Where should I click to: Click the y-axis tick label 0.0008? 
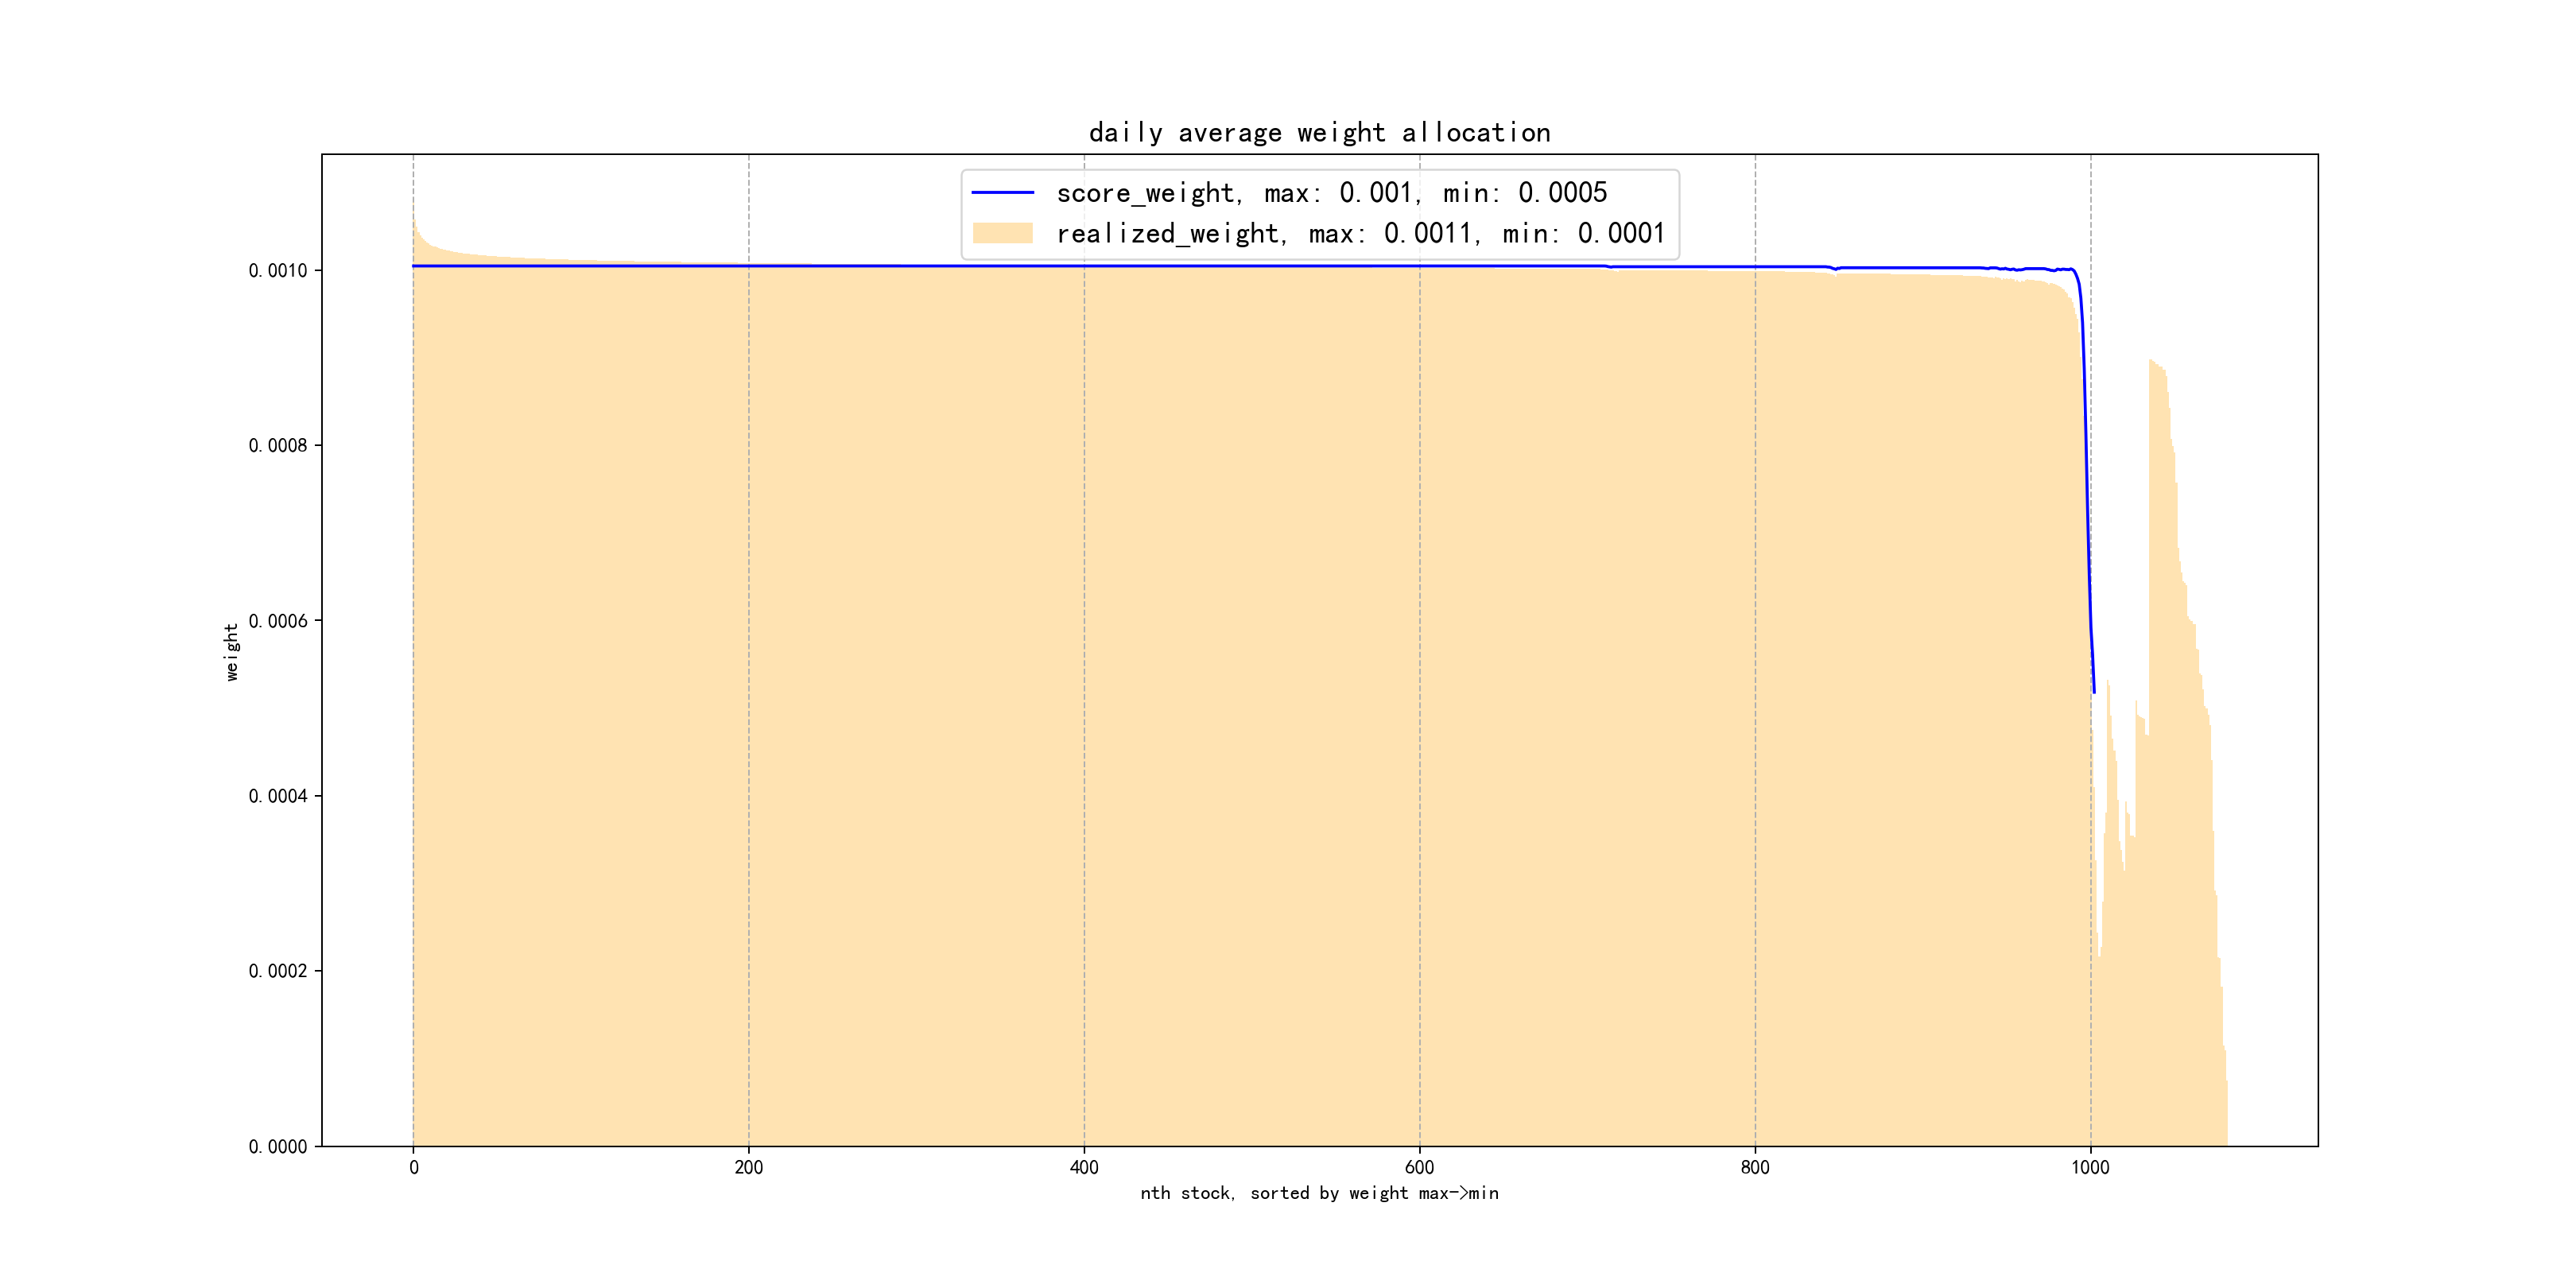tap(278, 446)
